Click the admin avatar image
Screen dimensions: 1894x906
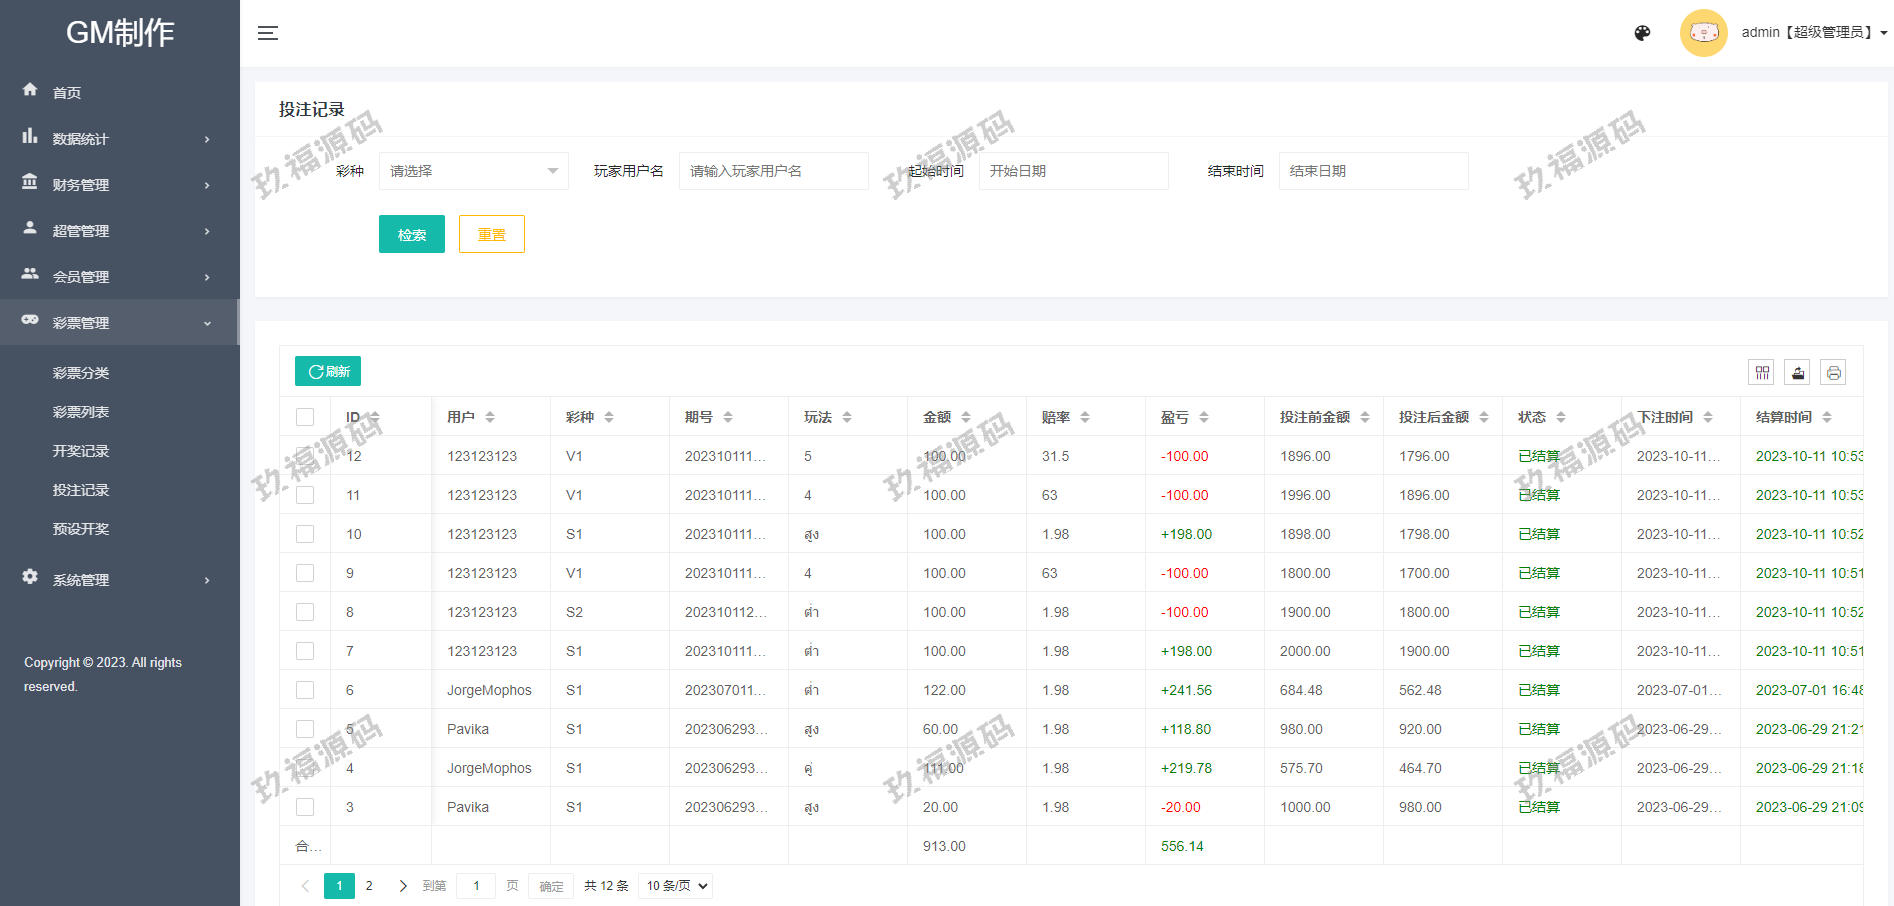coord(1703,33)
